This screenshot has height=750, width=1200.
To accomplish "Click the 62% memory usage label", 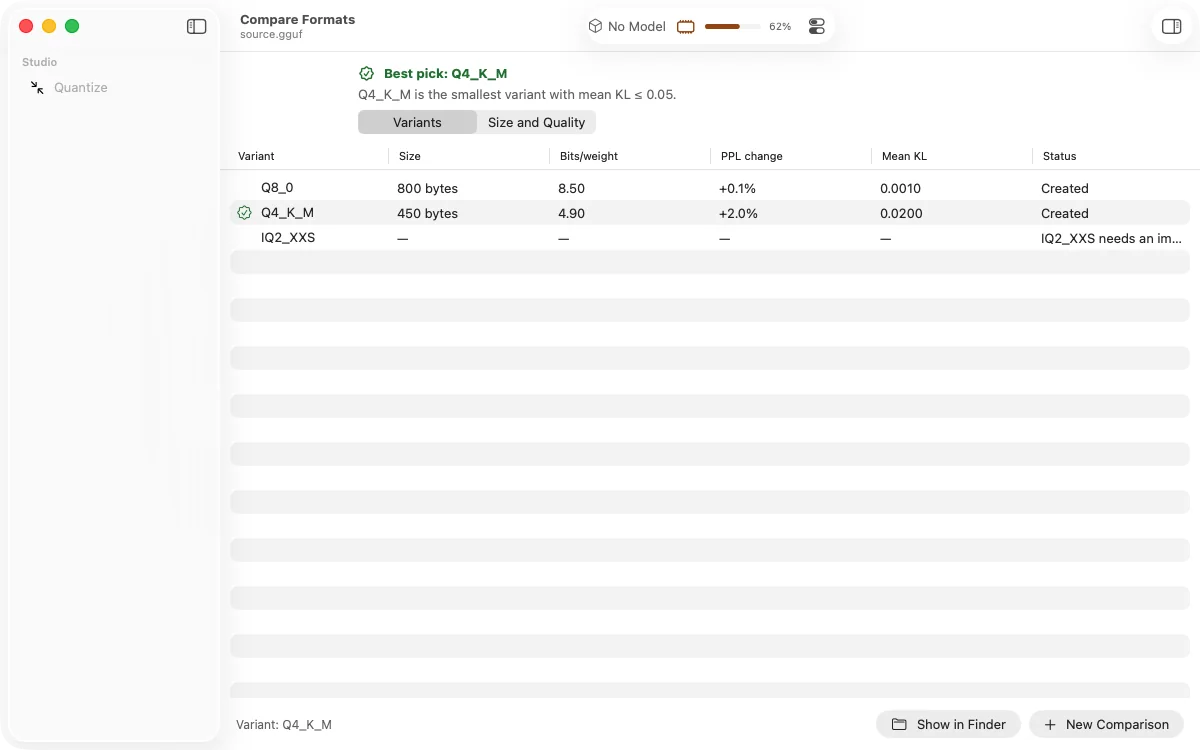I will (x=780, y=27).
